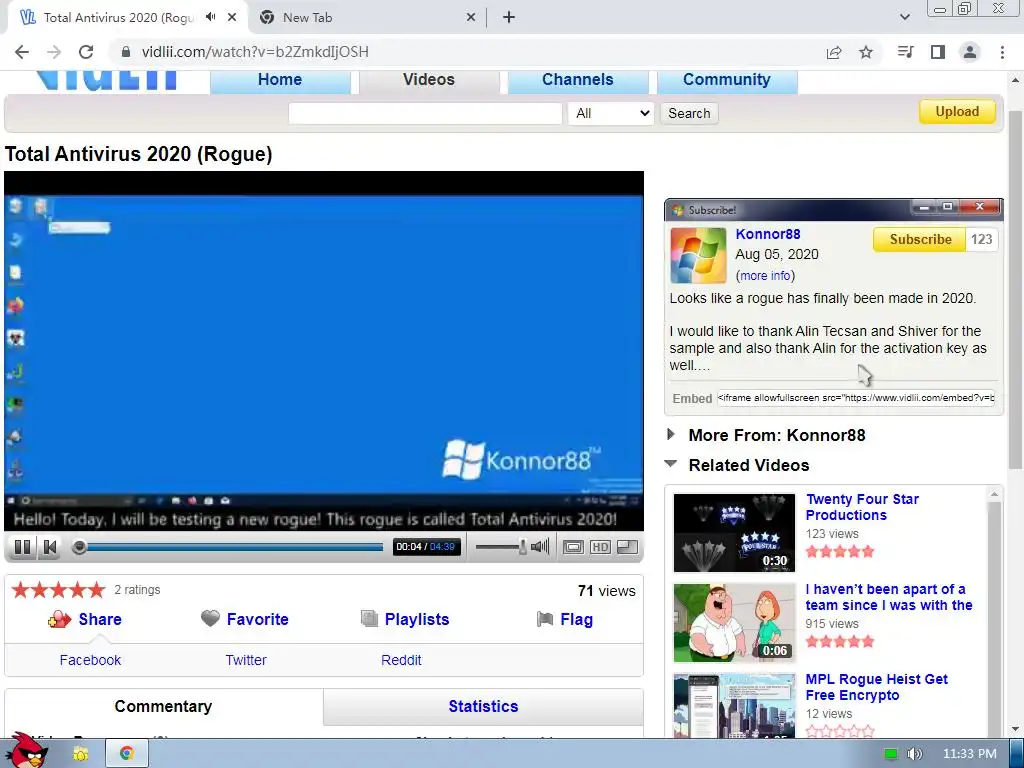The width and height of the screenshot is (1024, 768).
Task: Toggle browser side panel icon
Action: [x=938, y=52]
